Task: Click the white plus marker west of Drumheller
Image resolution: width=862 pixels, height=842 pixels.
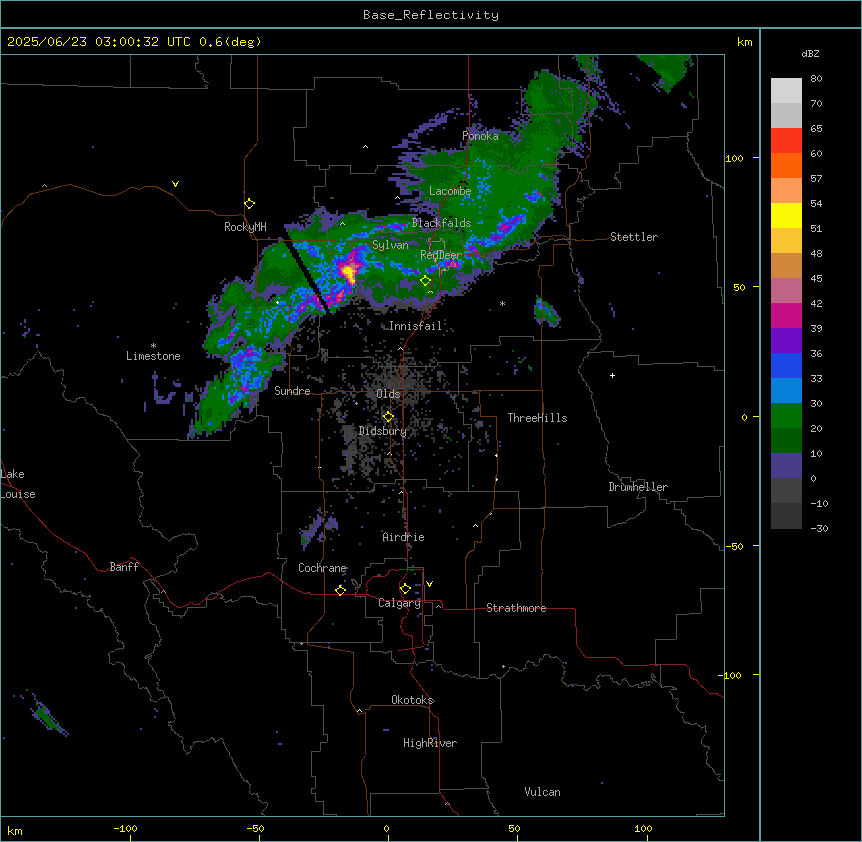Action: click(x=612, y=375)
